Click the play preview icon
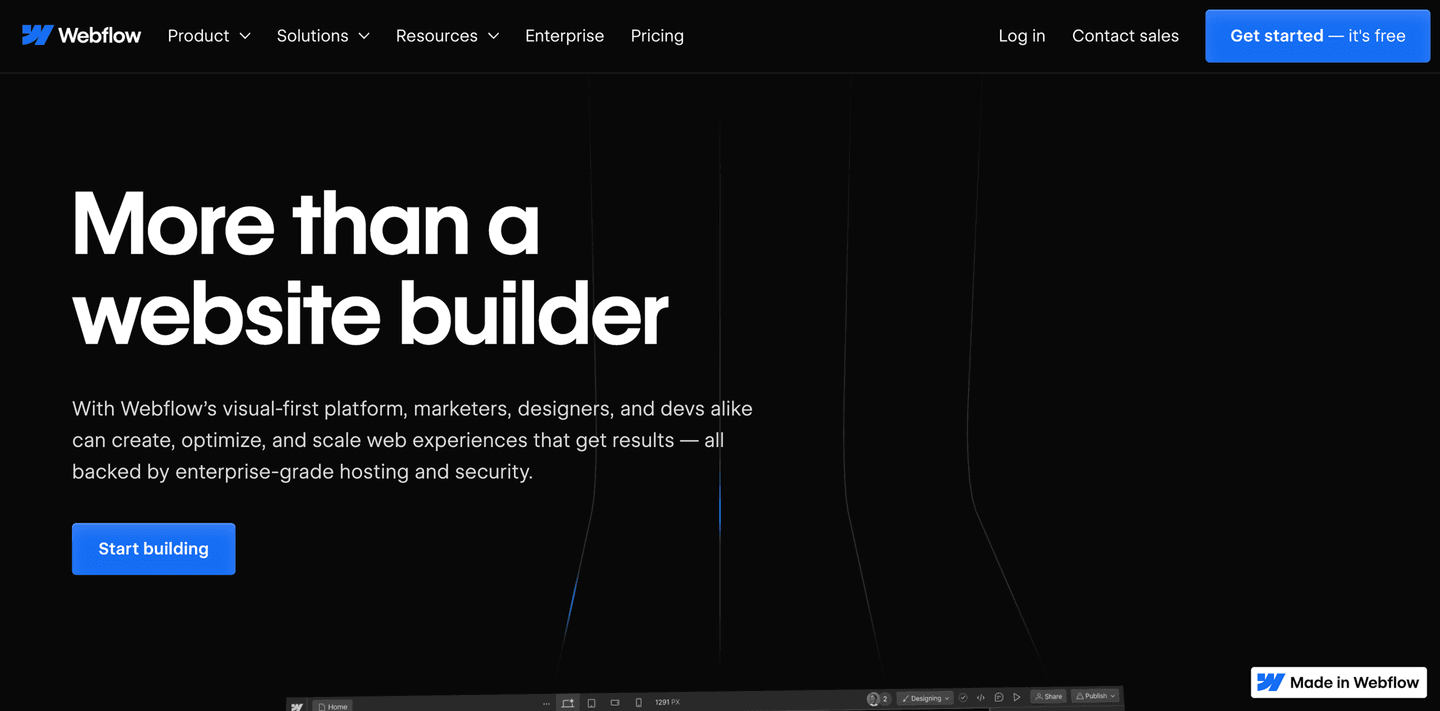Screen dimensions: 1440x711 tap(1017, 697)
